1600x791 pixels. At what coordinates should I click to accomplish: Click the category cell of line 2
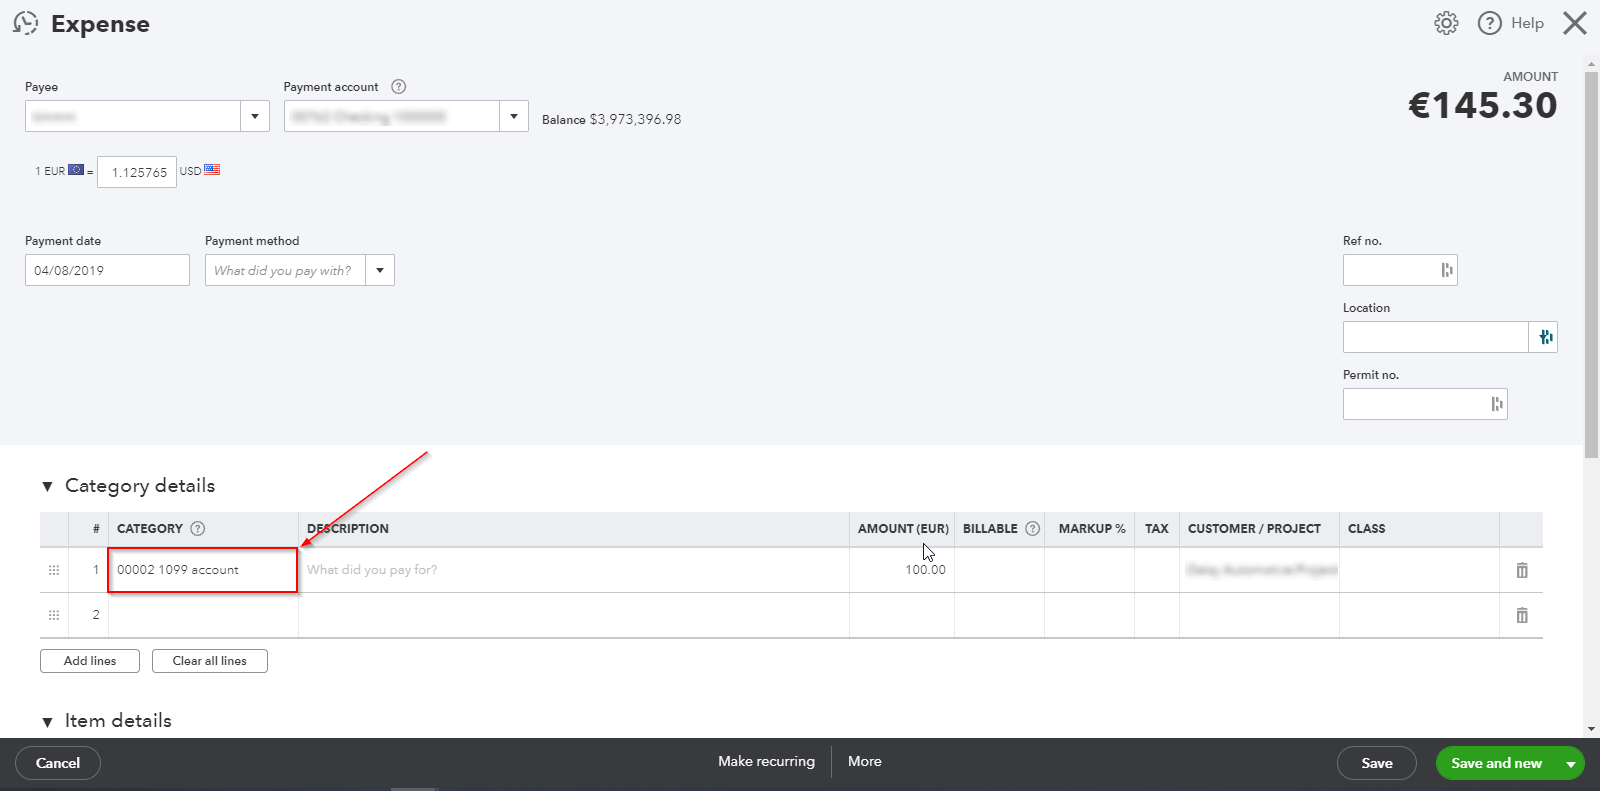click(203, 615)
